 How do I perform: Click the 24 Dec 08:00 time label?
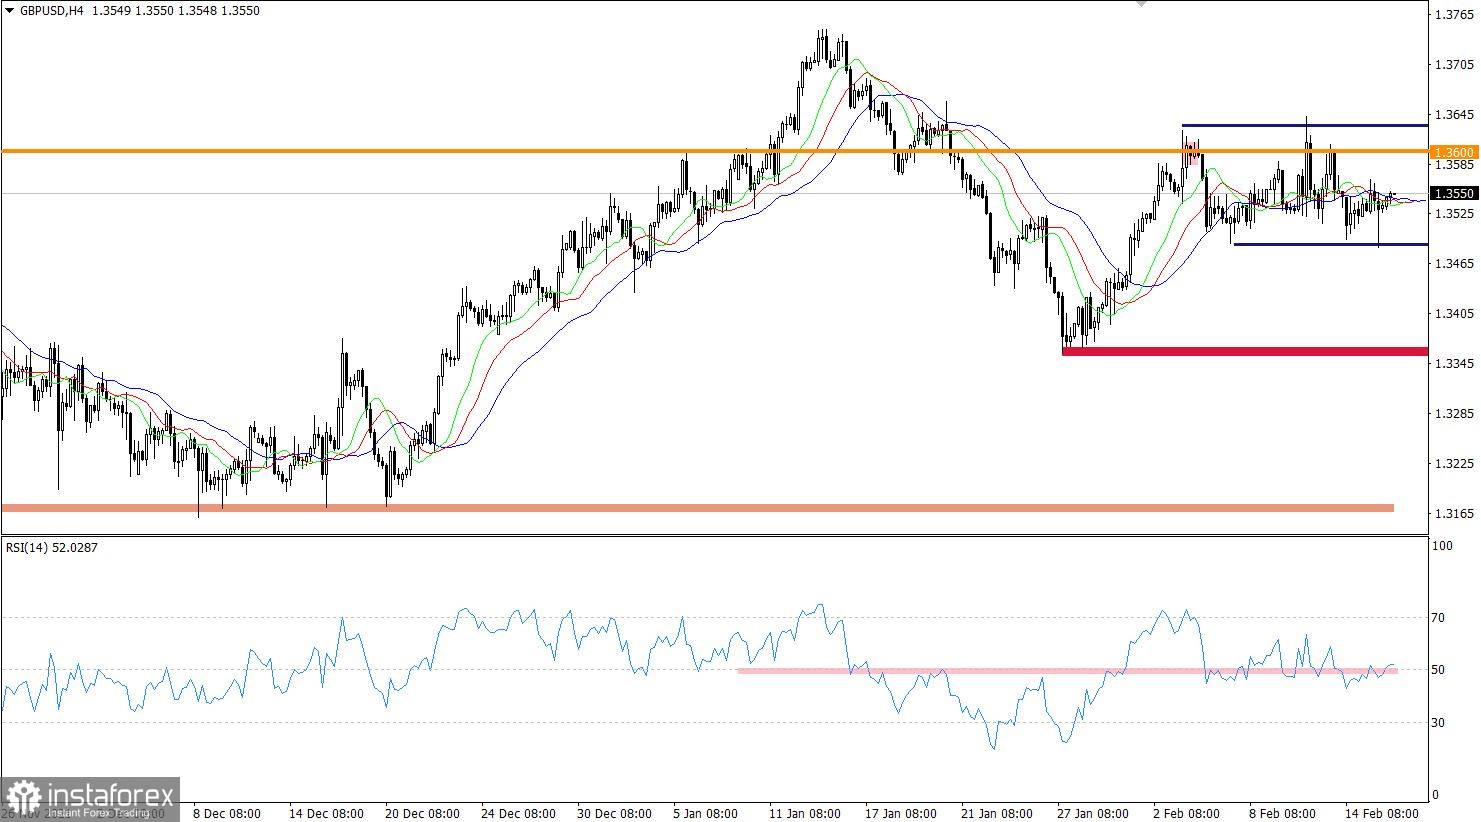[519, 813]
